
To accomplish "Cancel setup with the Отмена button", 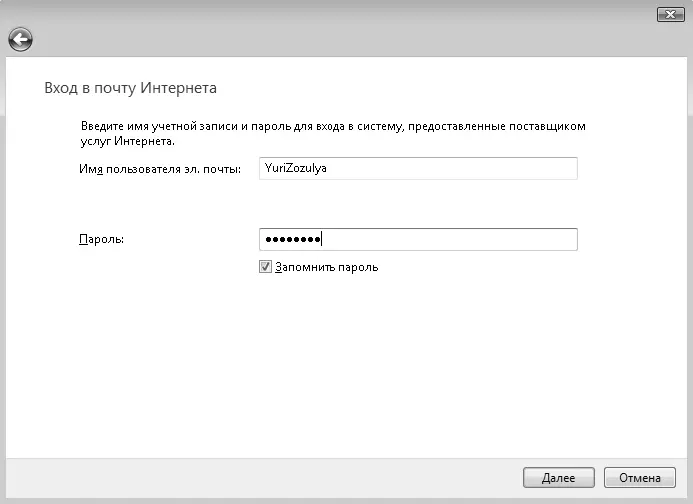I will pos(640,478).
